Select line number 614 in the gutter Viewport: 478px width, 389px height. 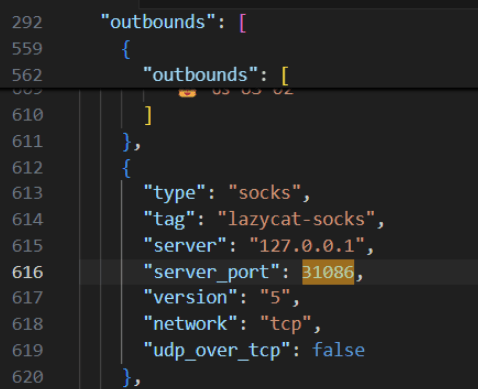[27, 220]
